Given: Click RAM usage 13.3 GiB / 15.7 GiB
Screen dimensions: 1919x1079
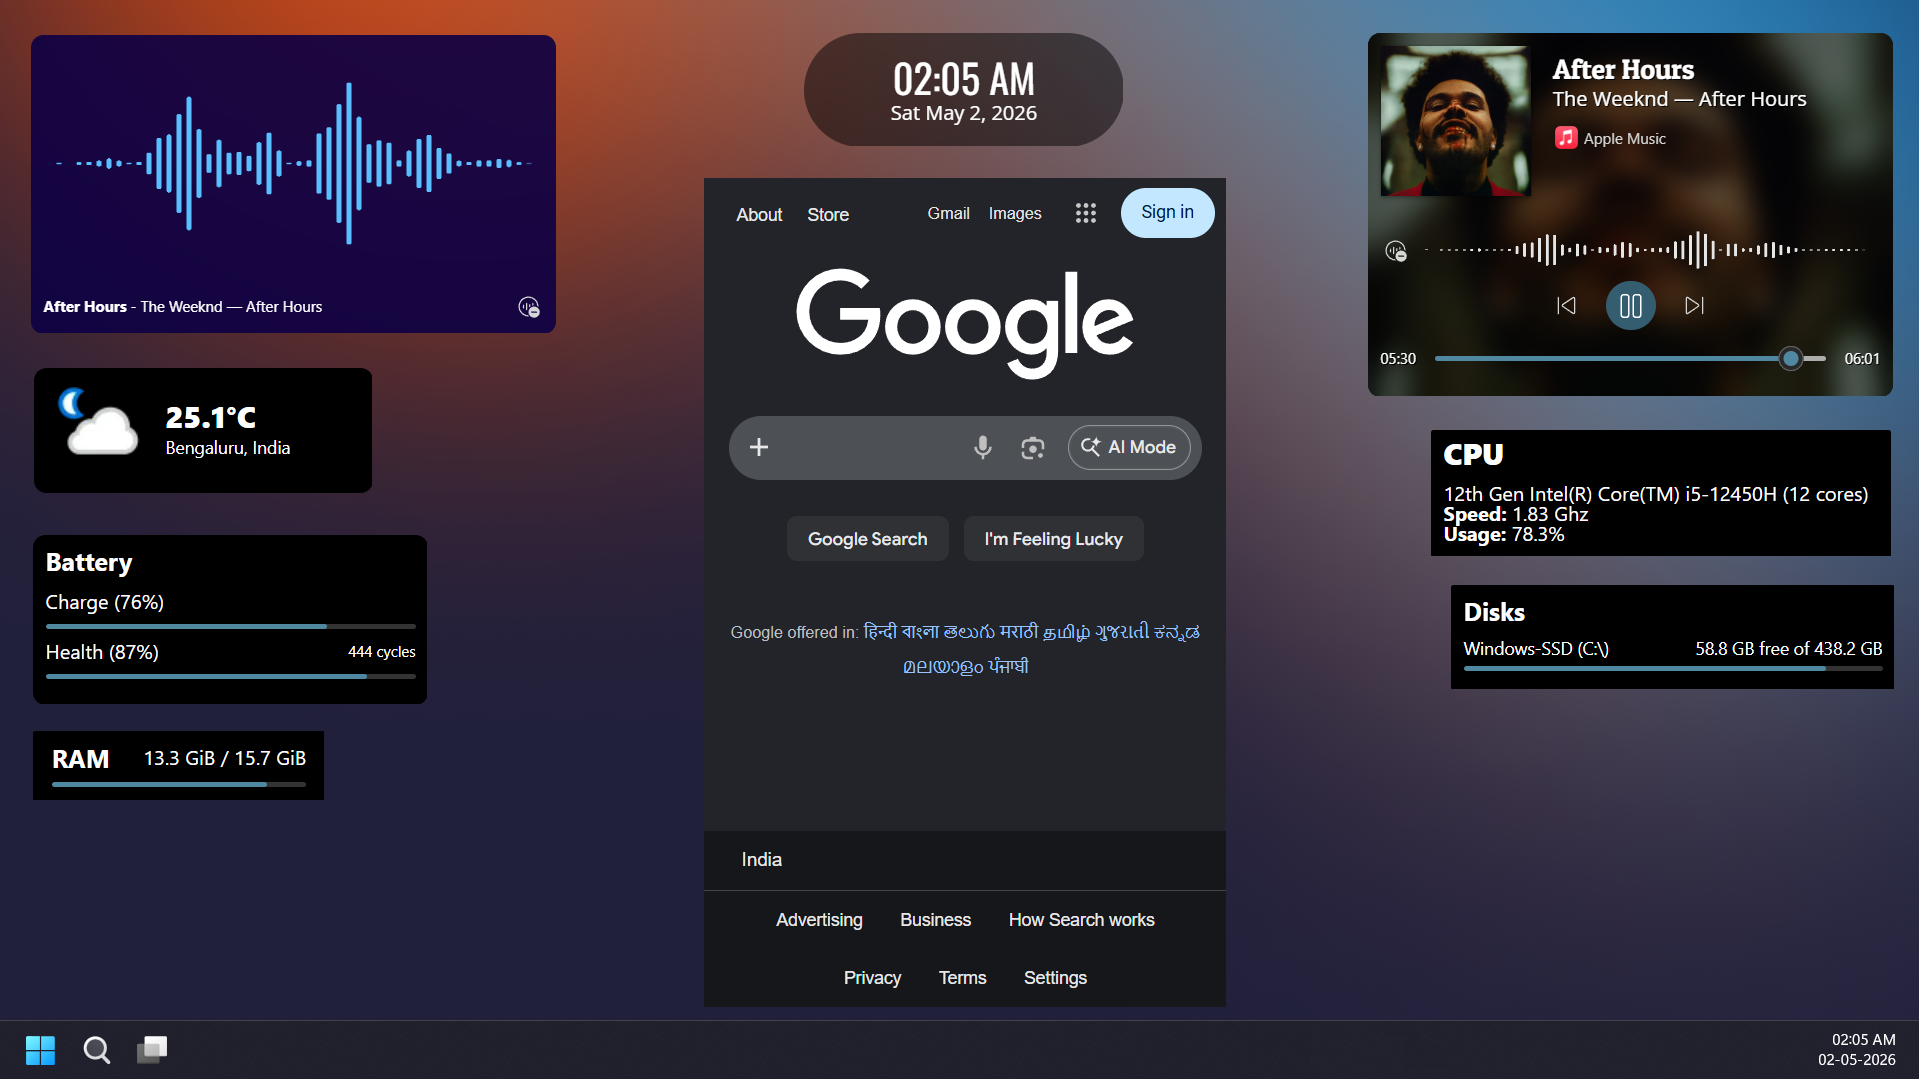Looking at the screenshot, I should pos(225,758).
